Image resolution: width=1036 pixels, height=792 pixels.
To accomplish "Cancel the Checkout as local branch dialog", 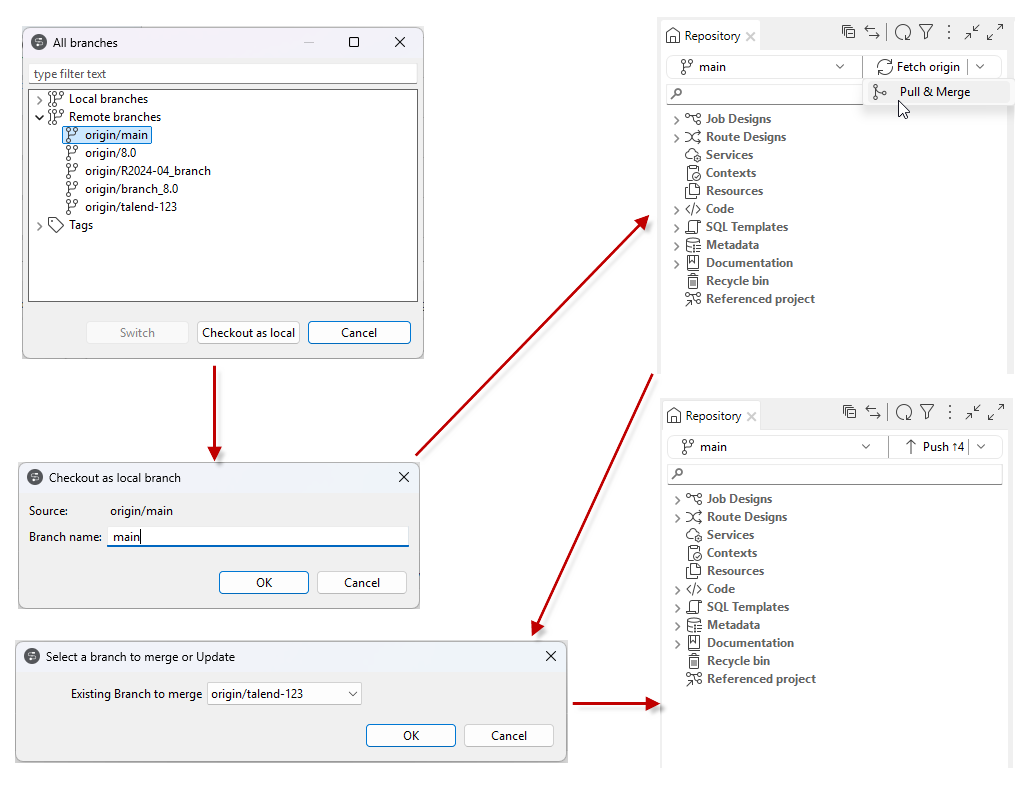I will 361,583.
